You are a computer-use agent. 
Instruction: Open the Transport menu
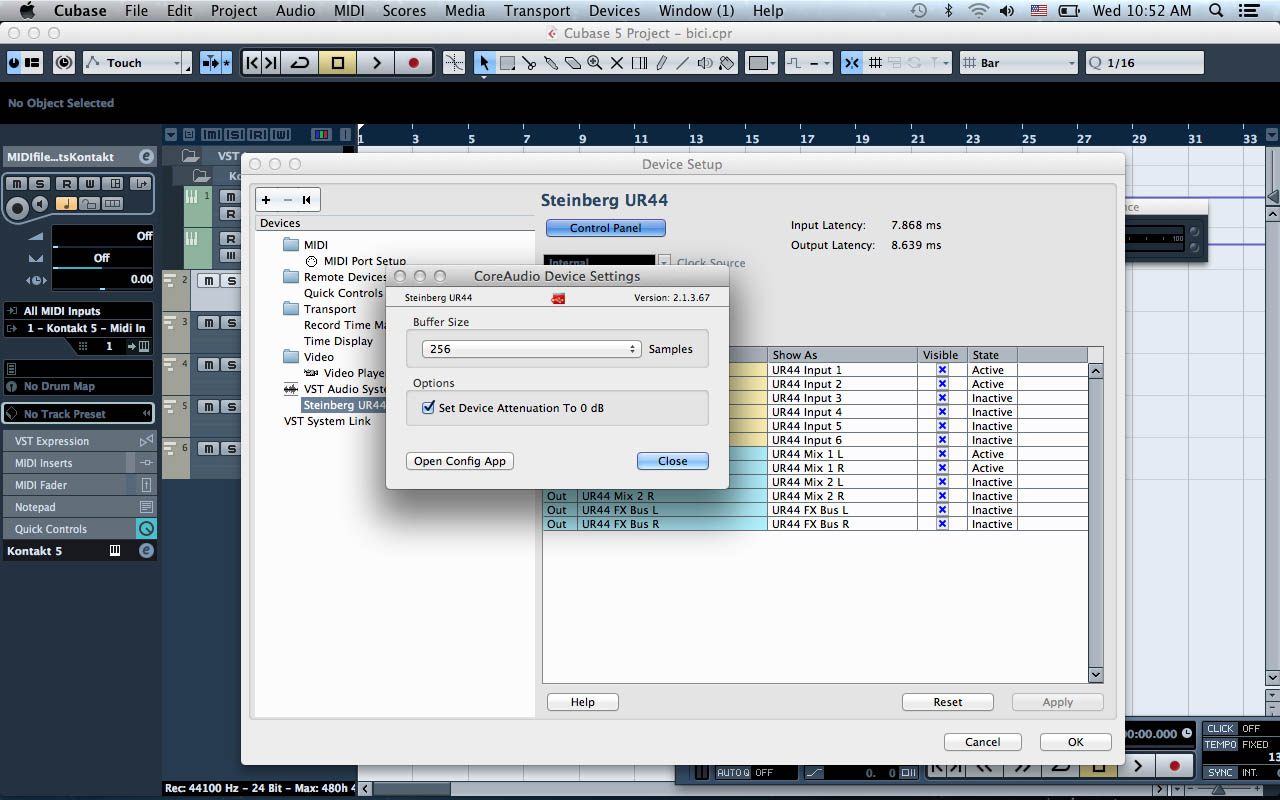point(537,11)
